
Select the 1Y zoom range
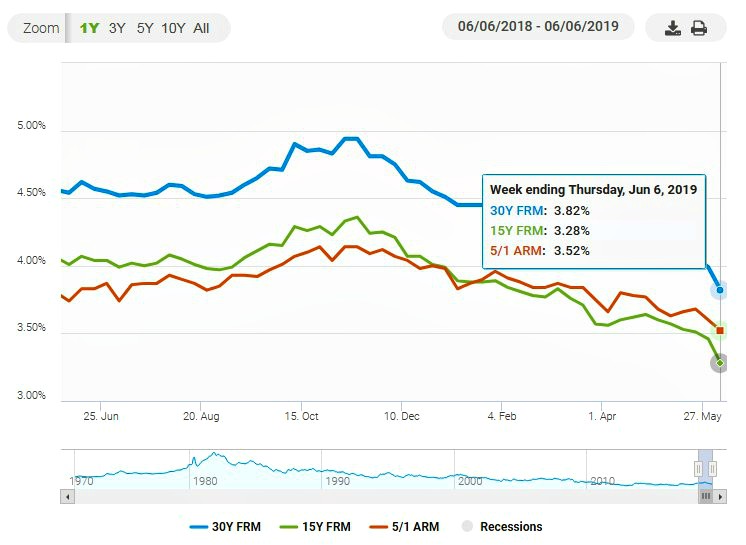89,28
